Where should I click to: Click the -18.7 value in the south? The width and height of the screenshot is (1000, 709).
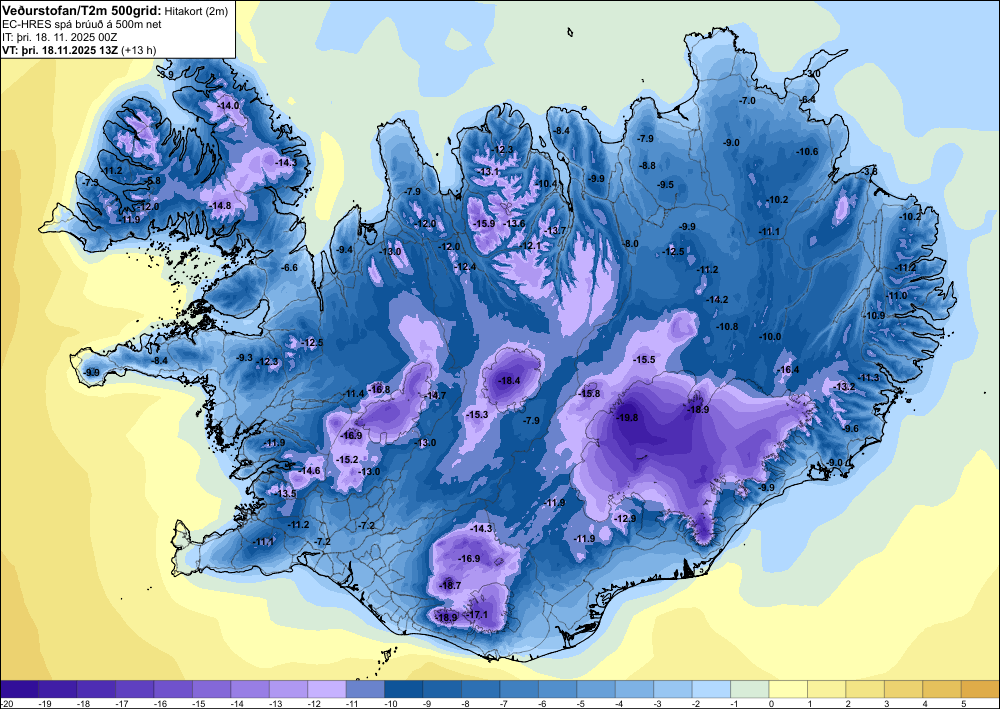click(x=450, y=585)
